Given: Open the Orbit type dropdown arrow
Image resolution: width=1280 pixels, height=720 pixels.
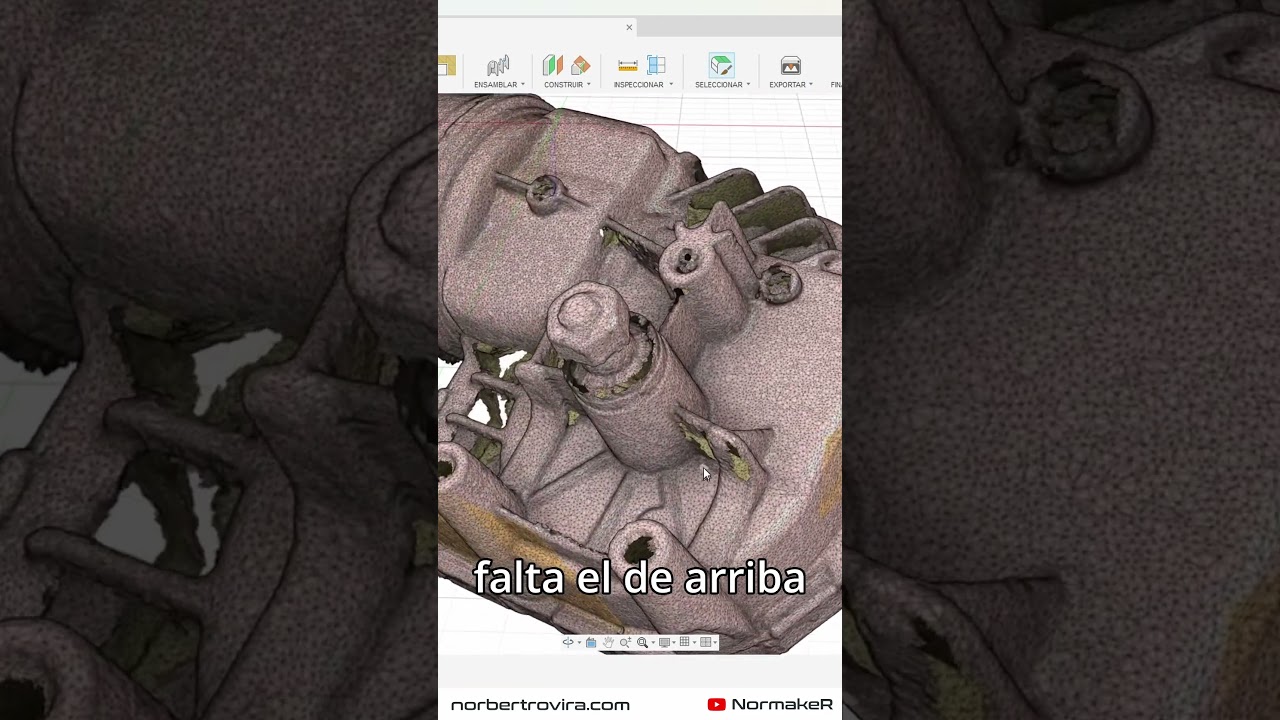Looking at the screenshot, I should (579, 643).
